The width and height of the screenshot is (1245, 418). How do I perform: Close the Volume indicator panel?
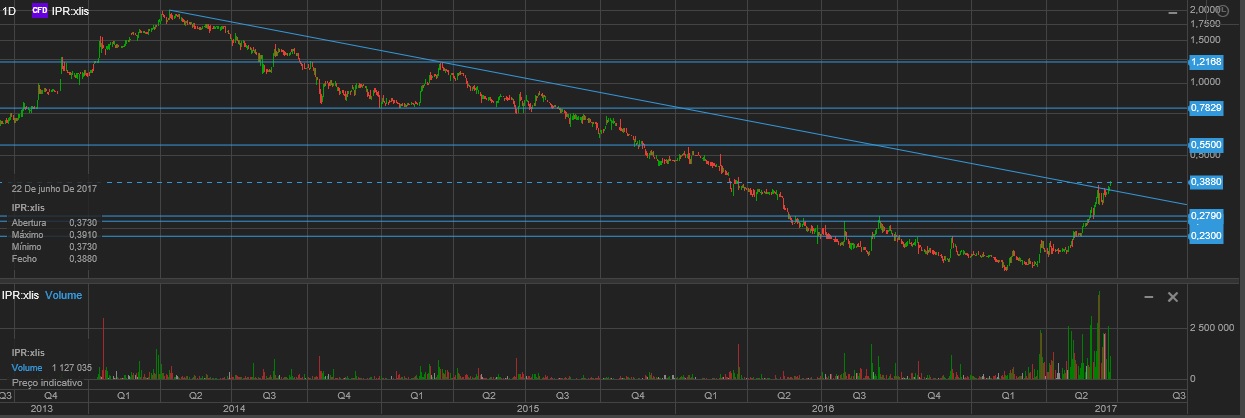pos(1173,297)
